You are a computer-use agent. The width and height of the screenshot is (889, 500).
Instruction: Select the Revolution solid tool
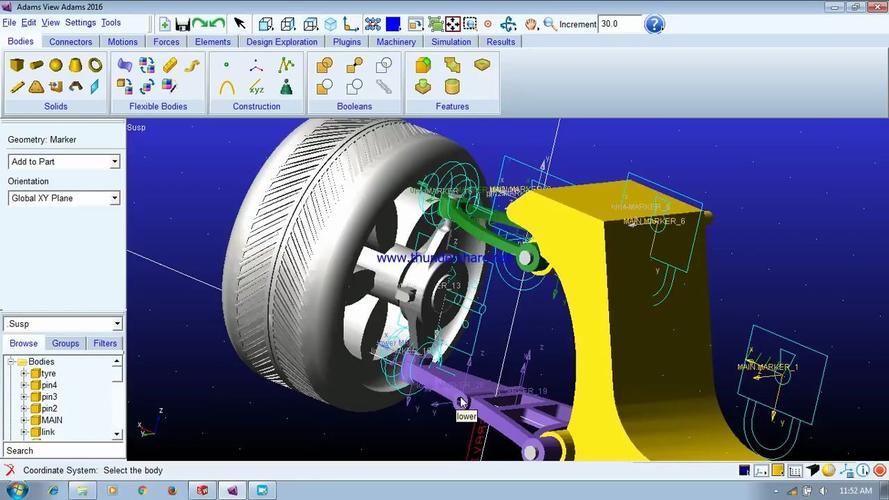75,87
